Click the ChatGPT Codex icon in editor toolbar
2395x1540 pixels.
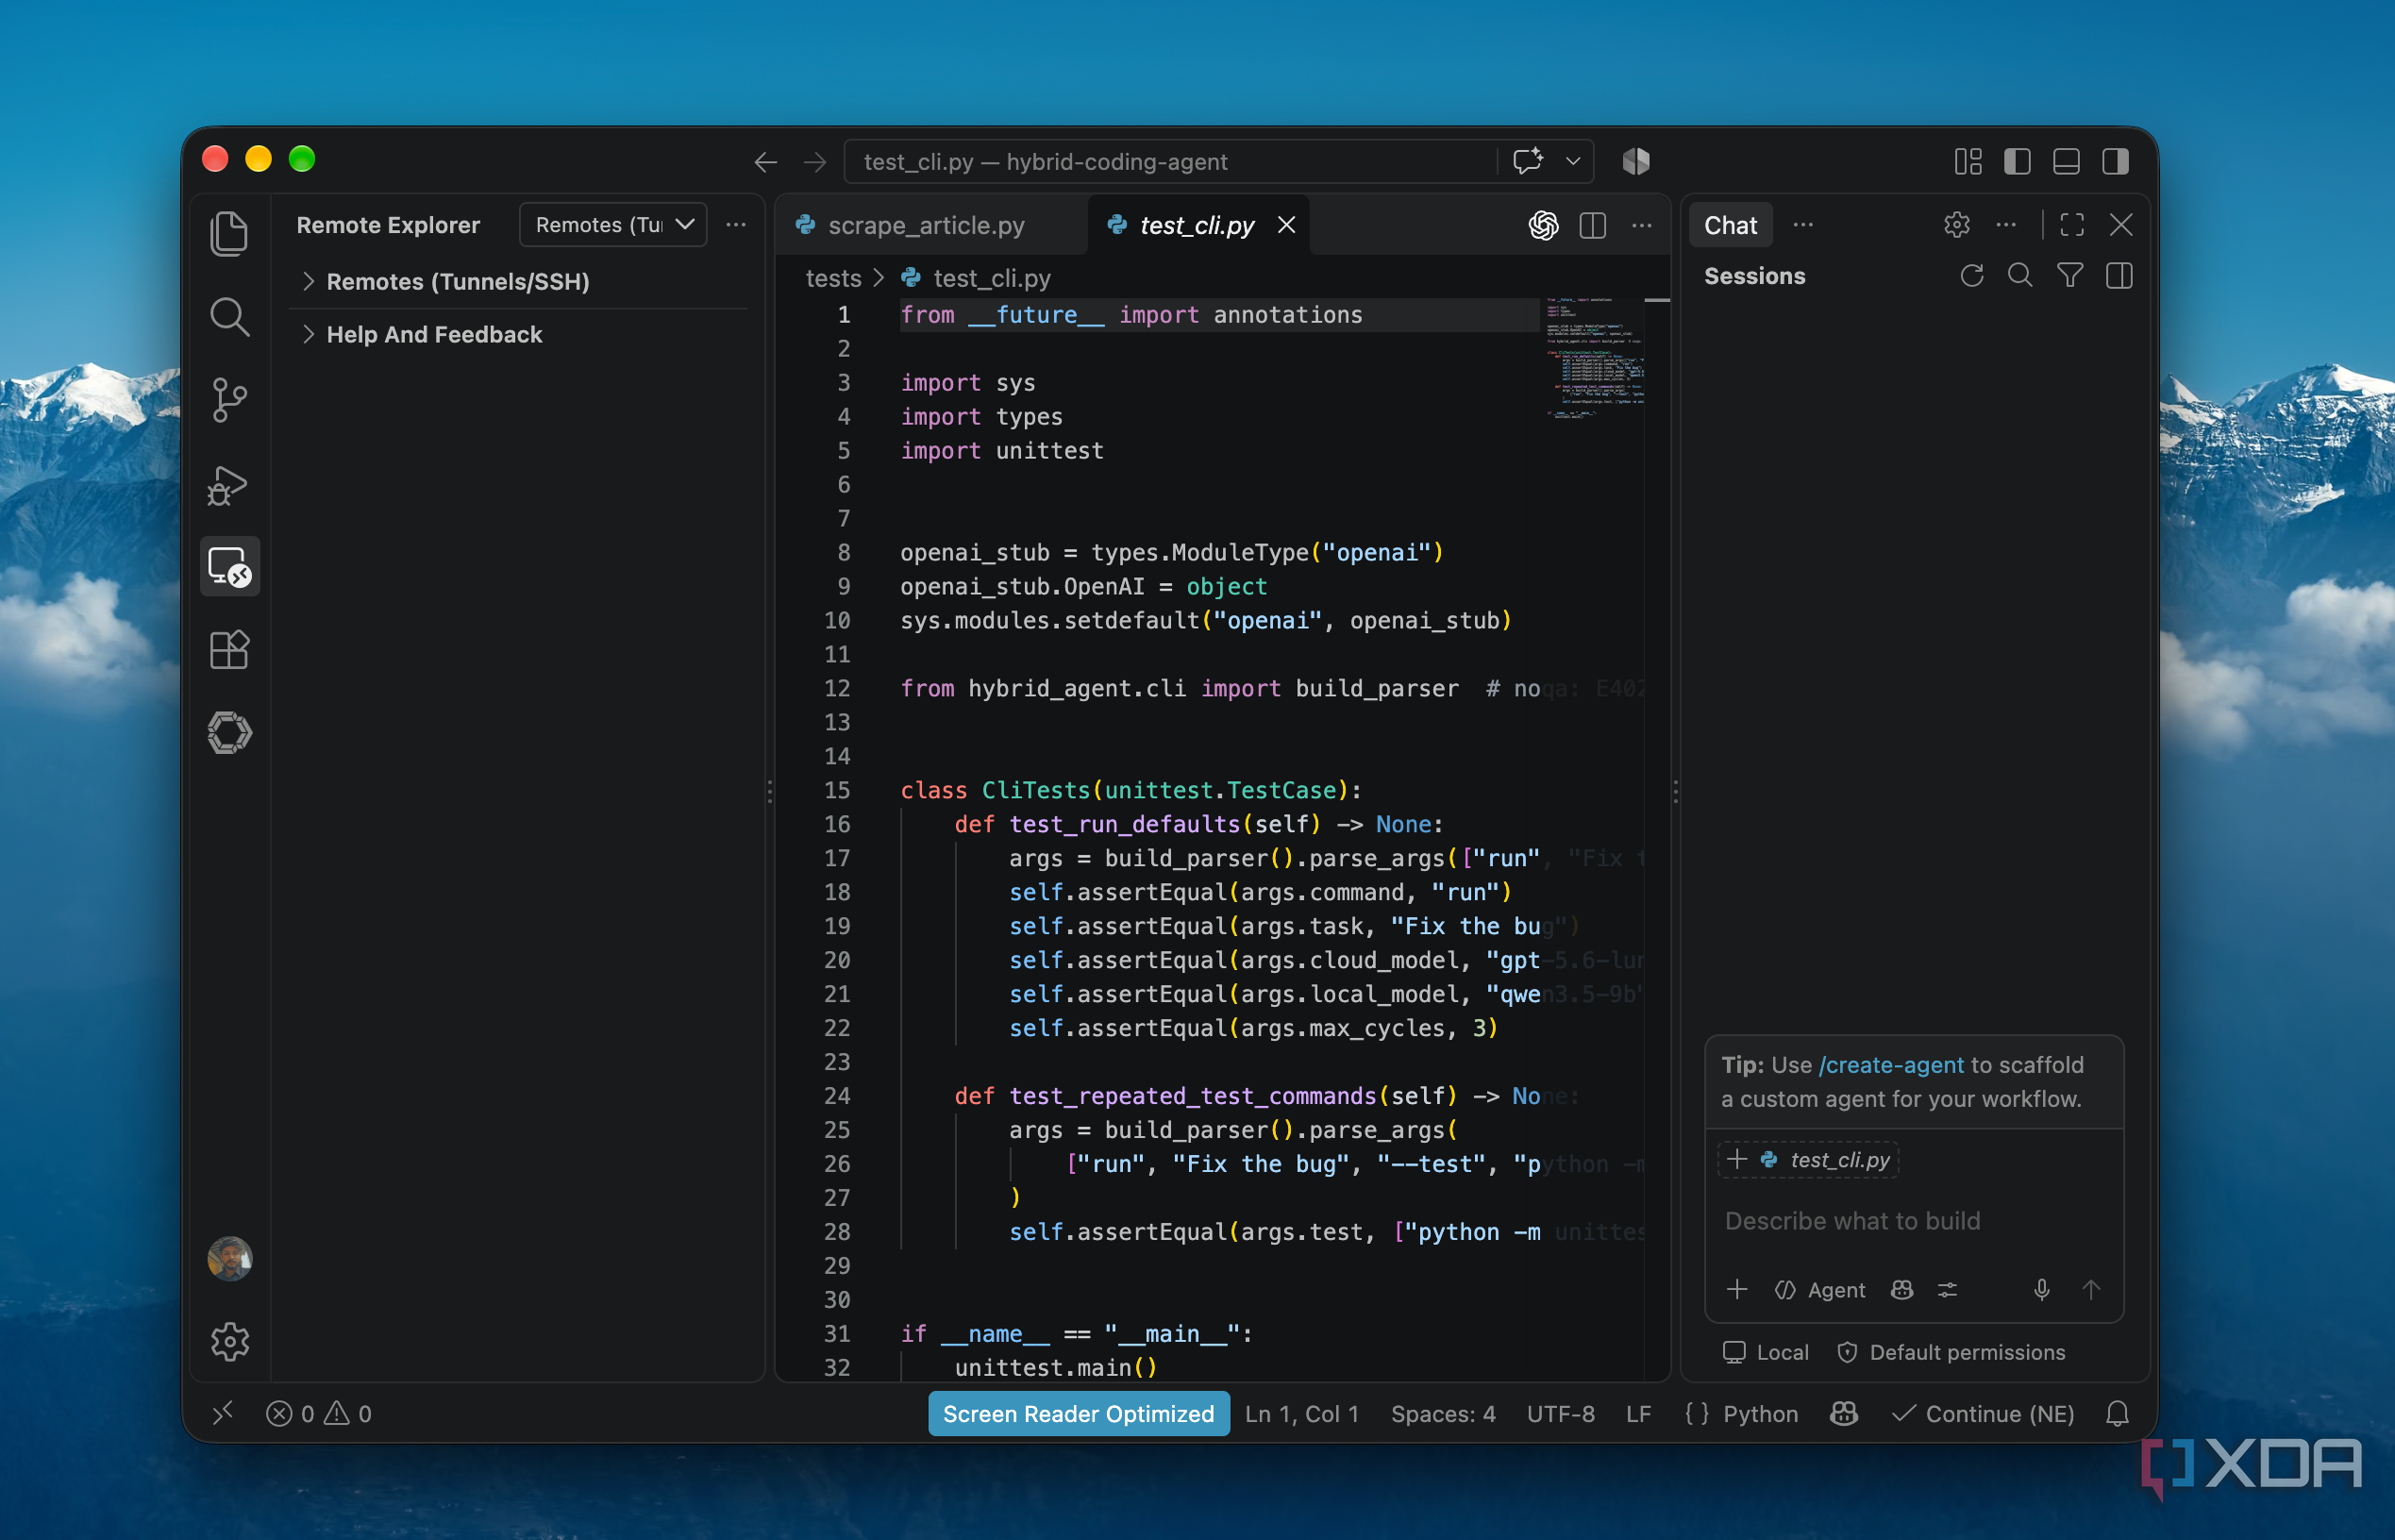coord(1543,225)
